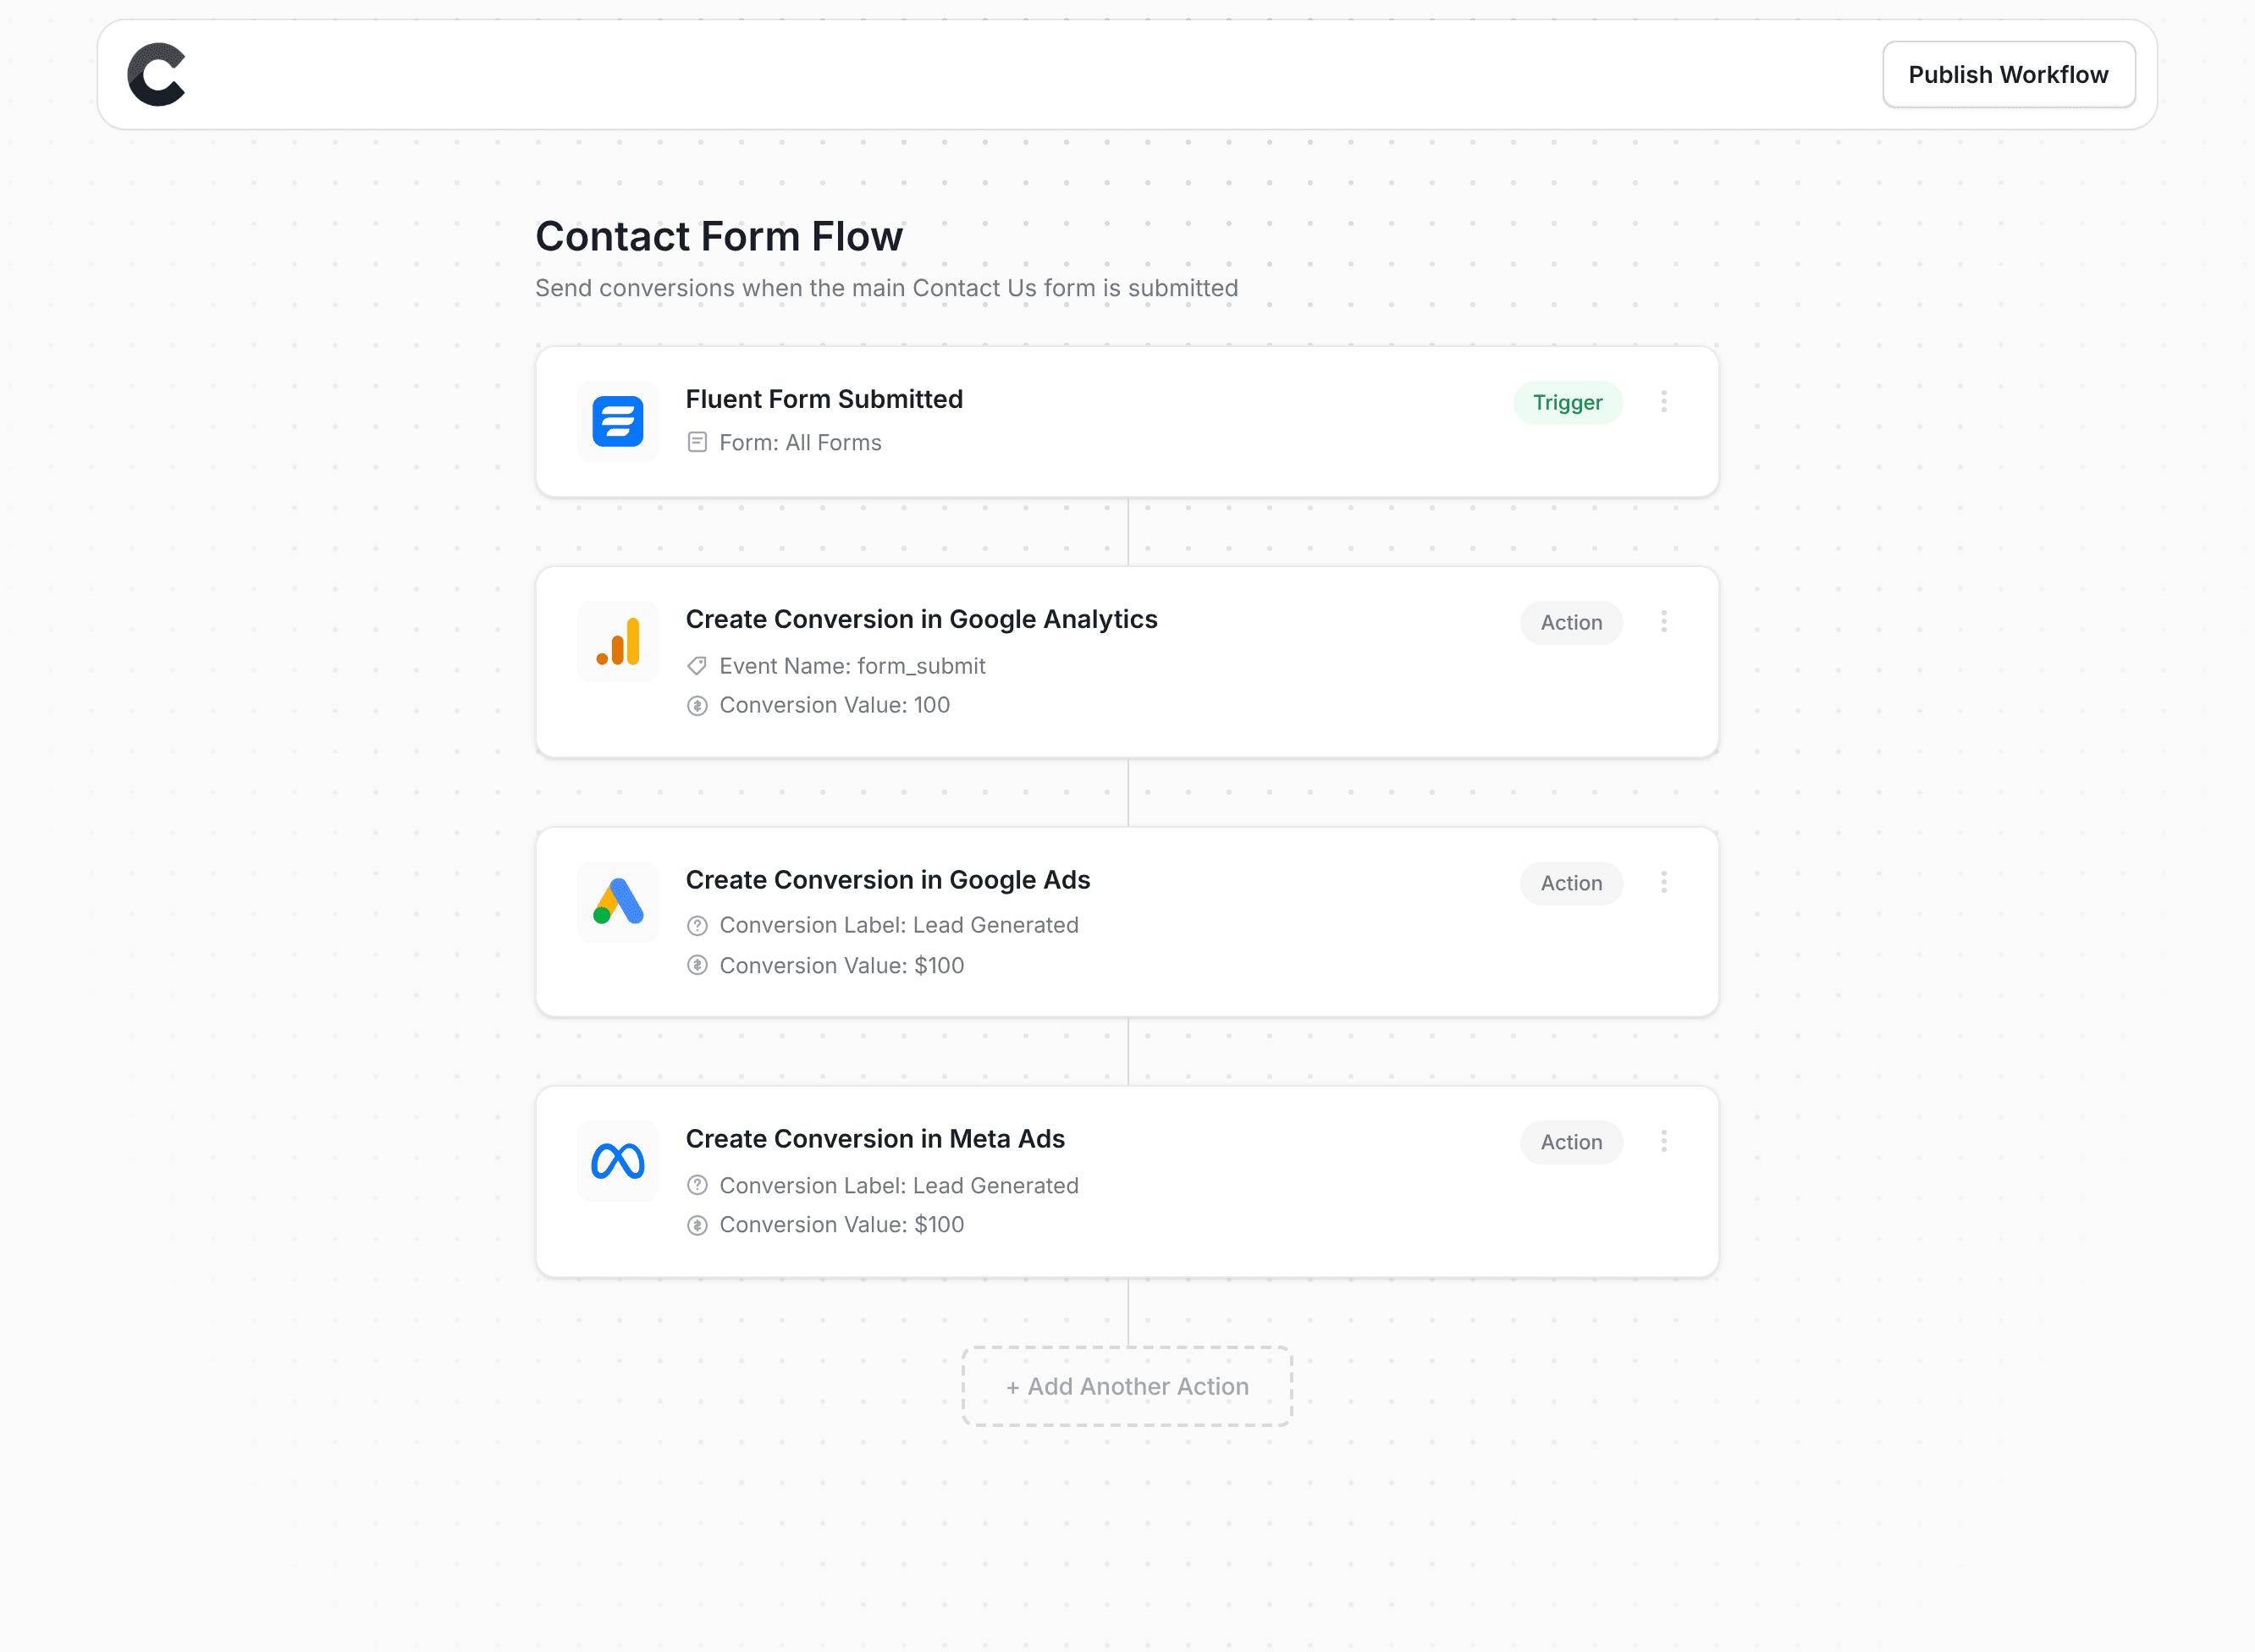
Task: Click the Google Analytics icon
Action: click(x=617, y=641)
